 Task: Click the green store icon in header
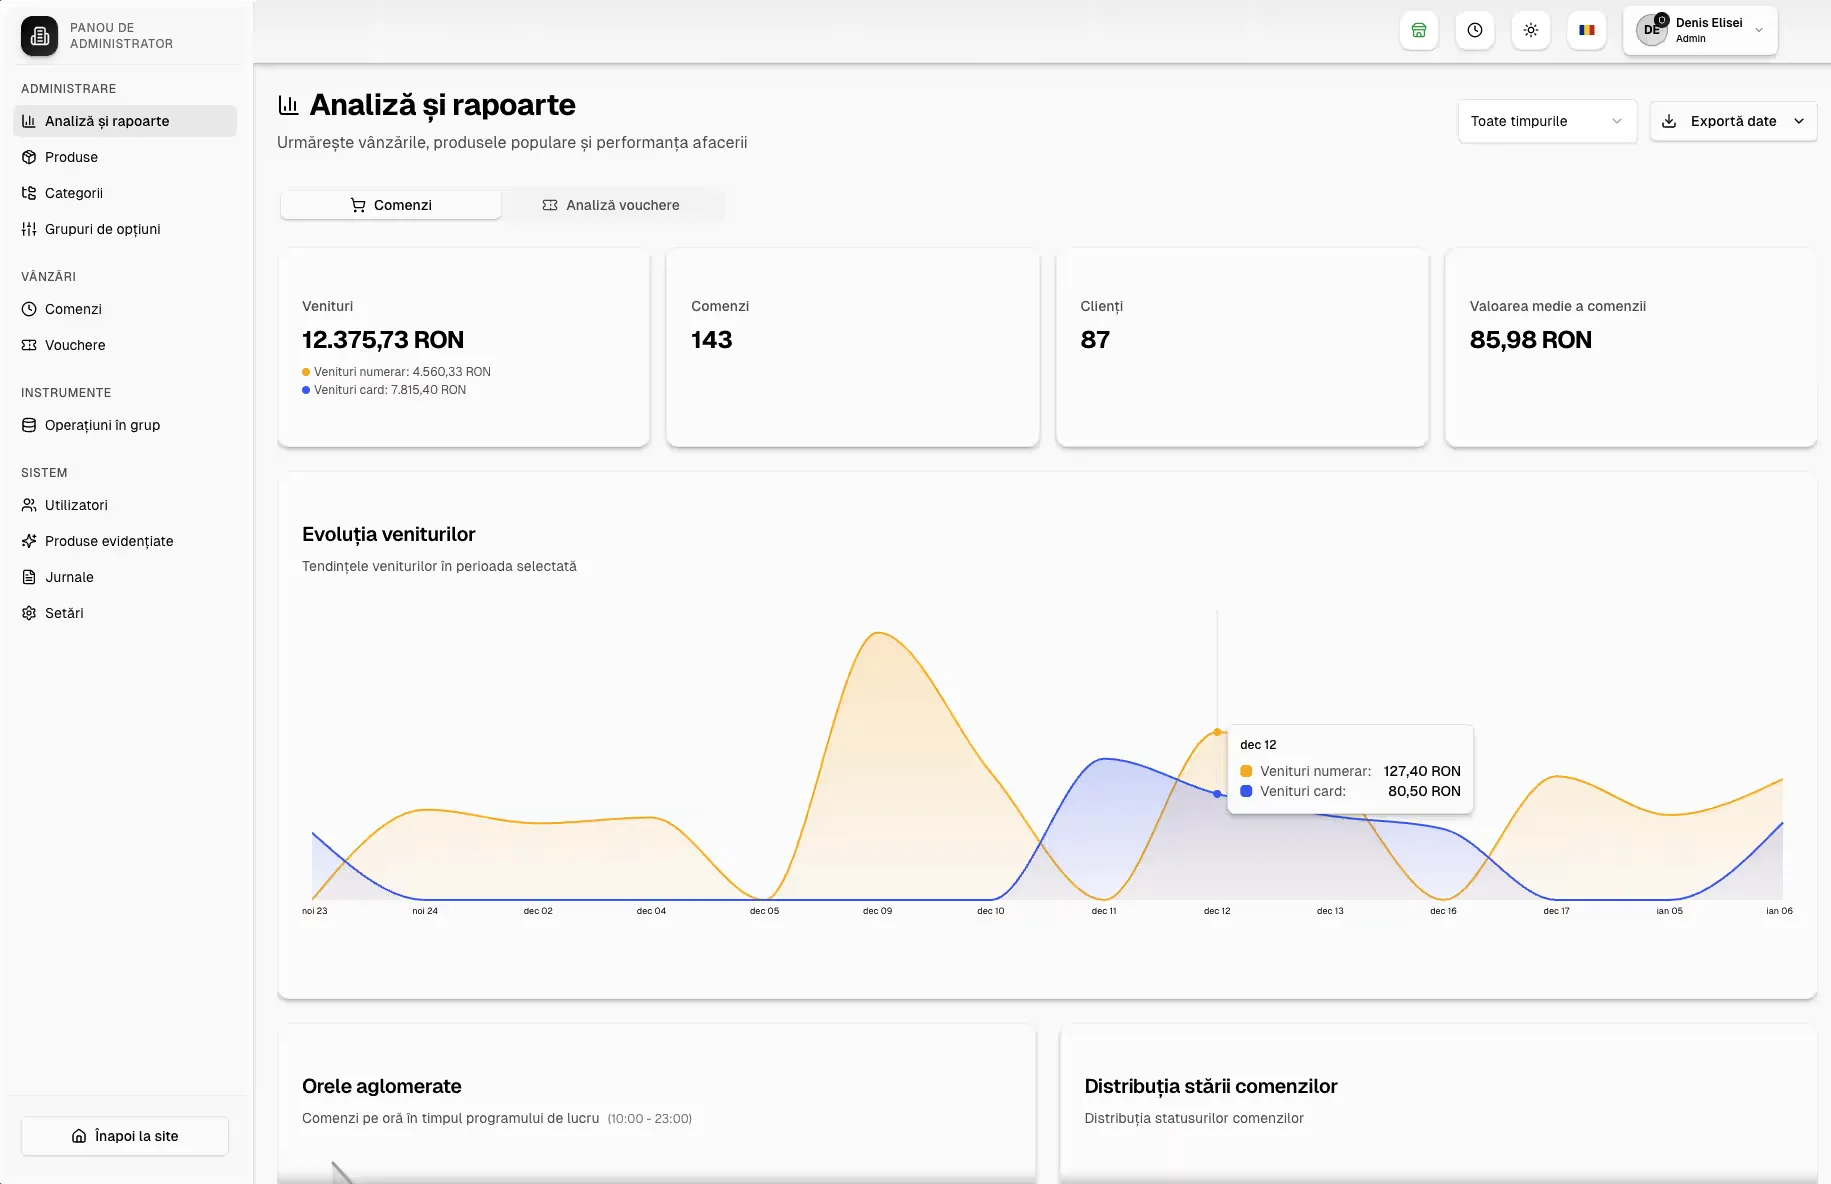[1418, 30]
